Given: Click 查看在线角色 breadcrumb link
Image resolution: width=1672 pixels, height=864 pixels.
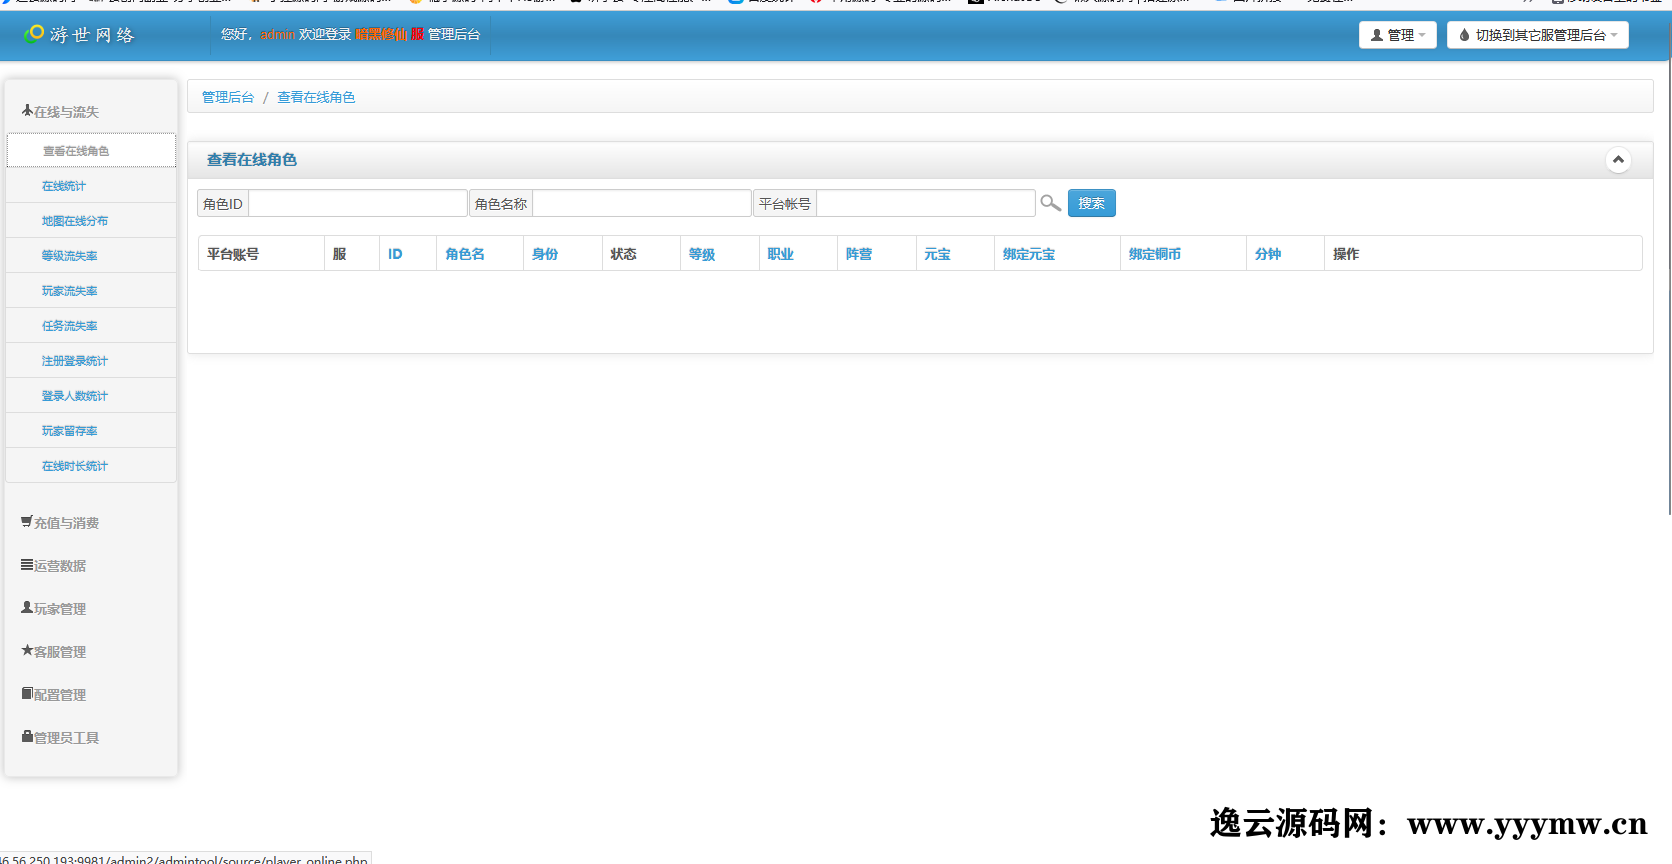Looking at the screenshot, I should pyautogui.click(x=316, y=97).
